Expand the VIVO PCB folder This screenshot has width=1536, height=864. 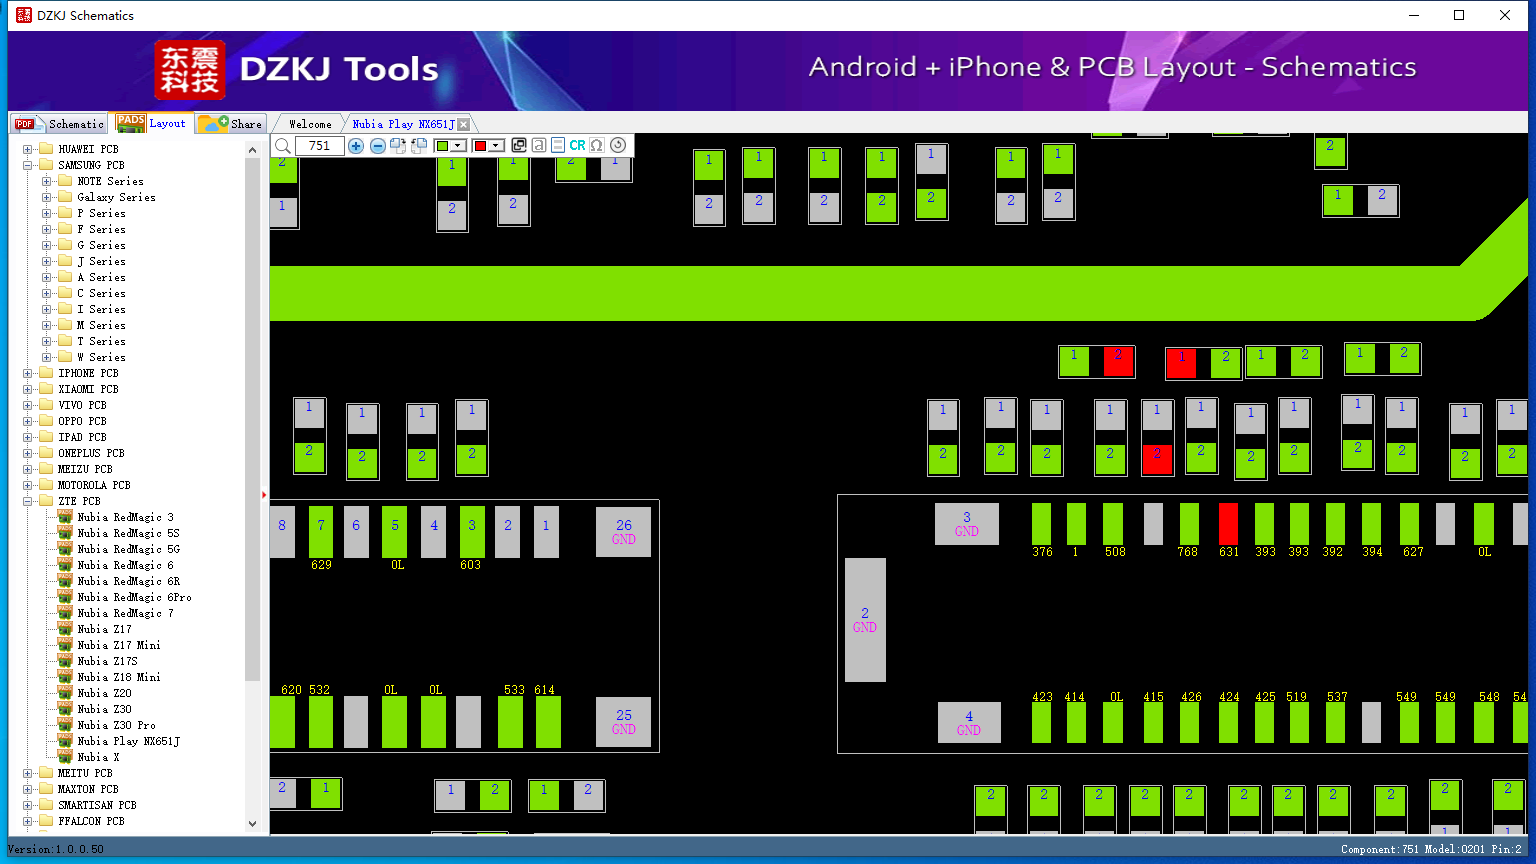click(28, 405)
